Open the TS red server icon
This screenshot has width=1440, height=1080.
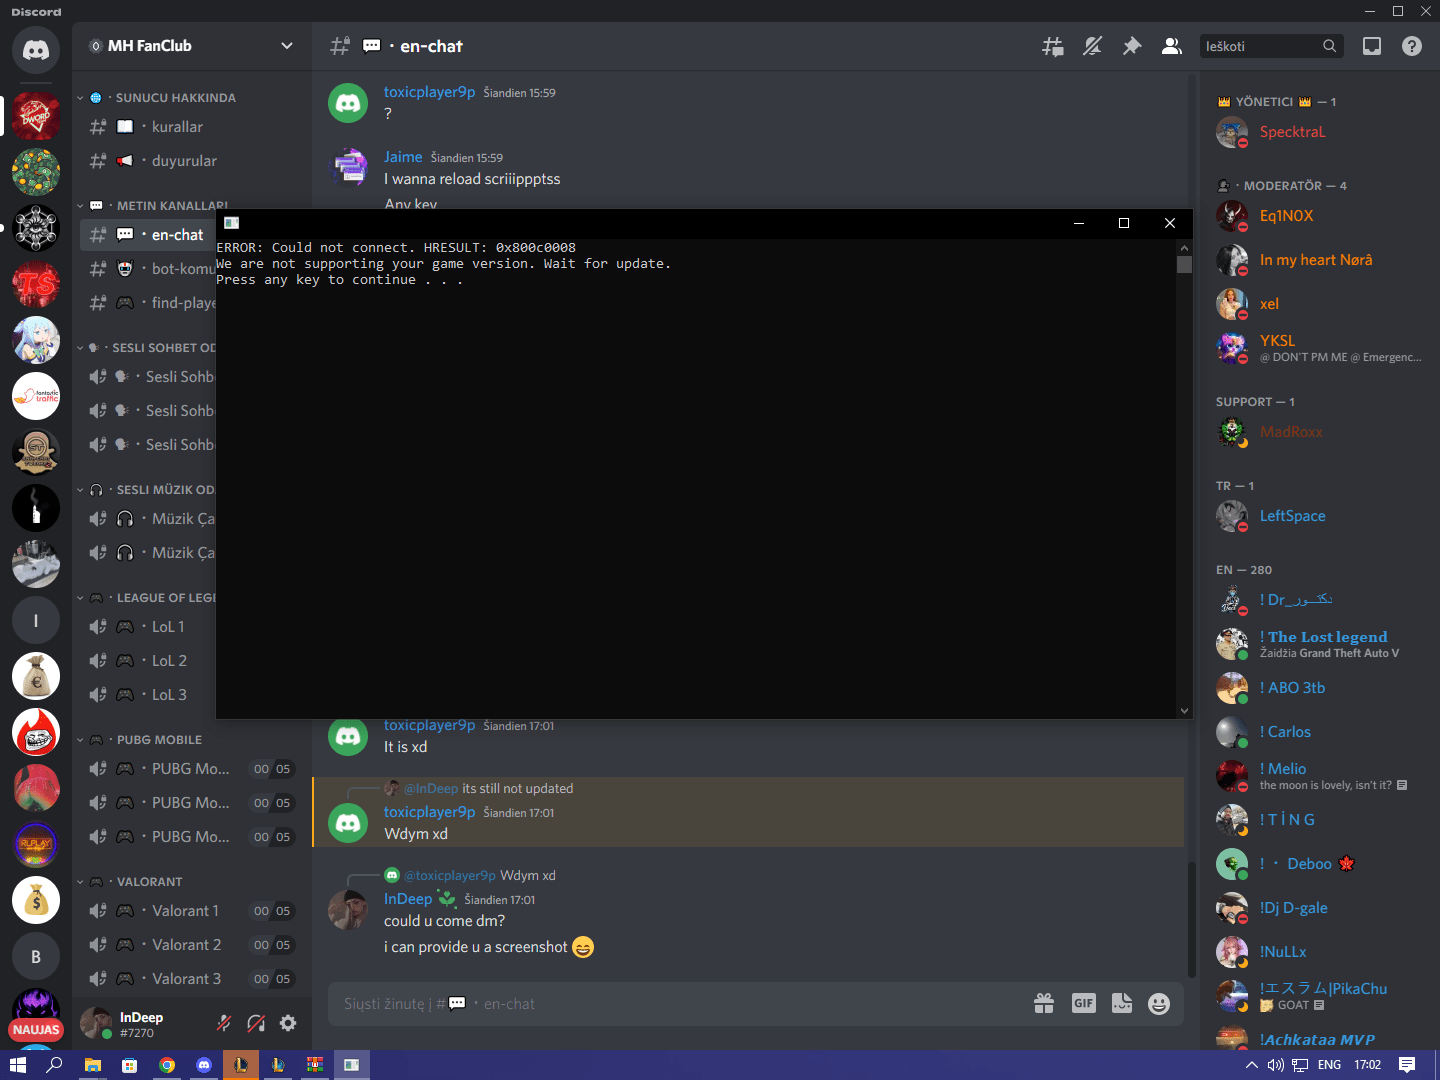[x=36, y=284]
